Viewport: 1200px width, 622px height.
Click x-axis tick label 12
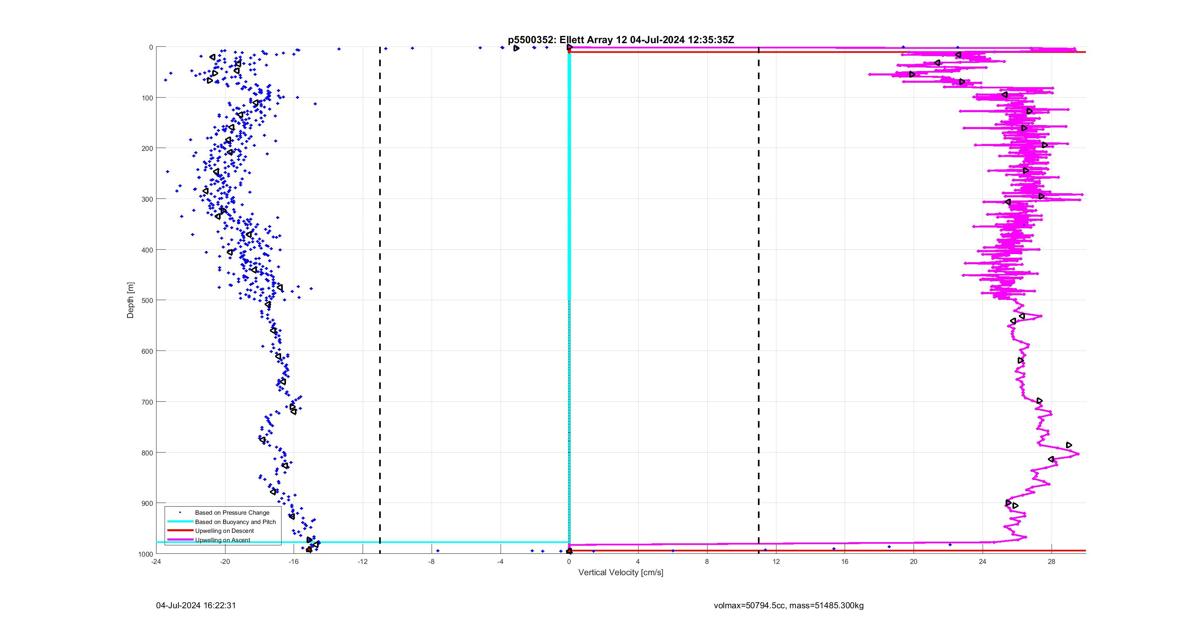pyautogui.click(x=776, y=561)
